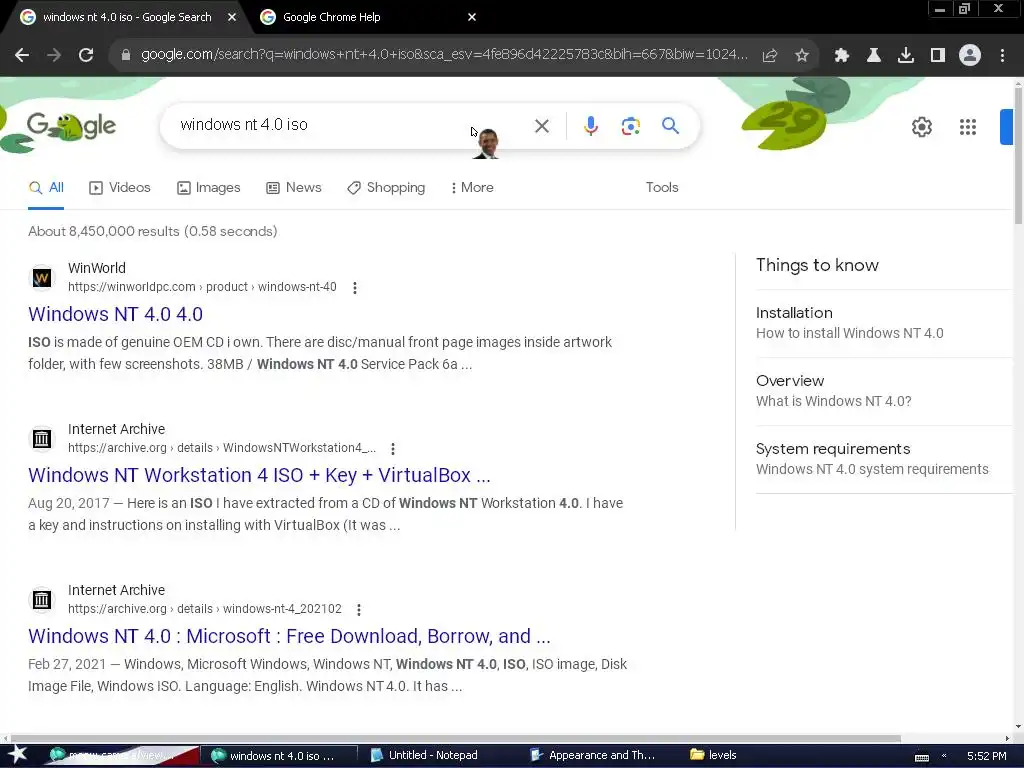Click the keyboard icon in system tray
This screenshot has height=768, width=1024.
pos(921,756)
